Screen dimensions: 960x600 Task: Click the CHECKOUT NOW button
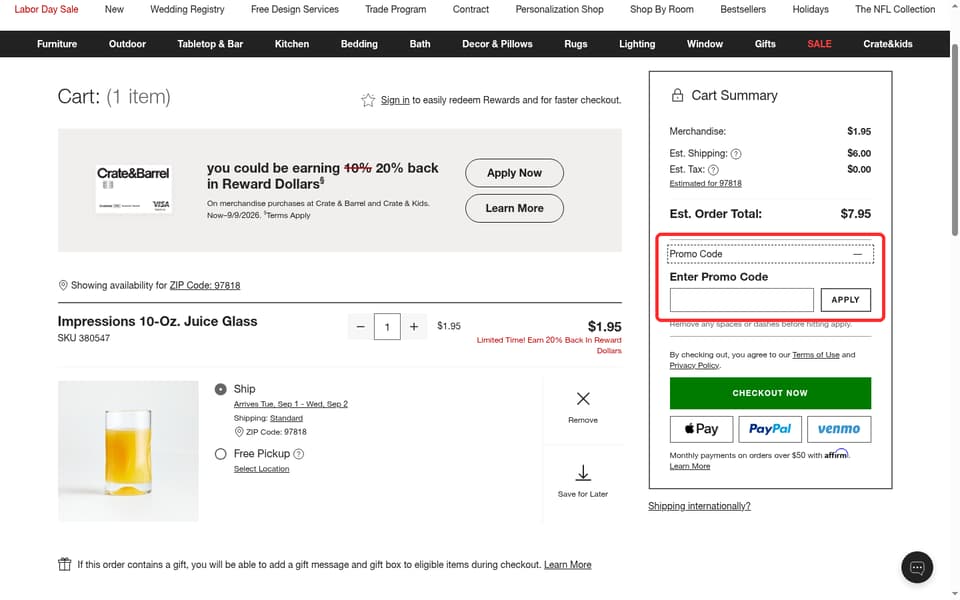tap(770, 393)
